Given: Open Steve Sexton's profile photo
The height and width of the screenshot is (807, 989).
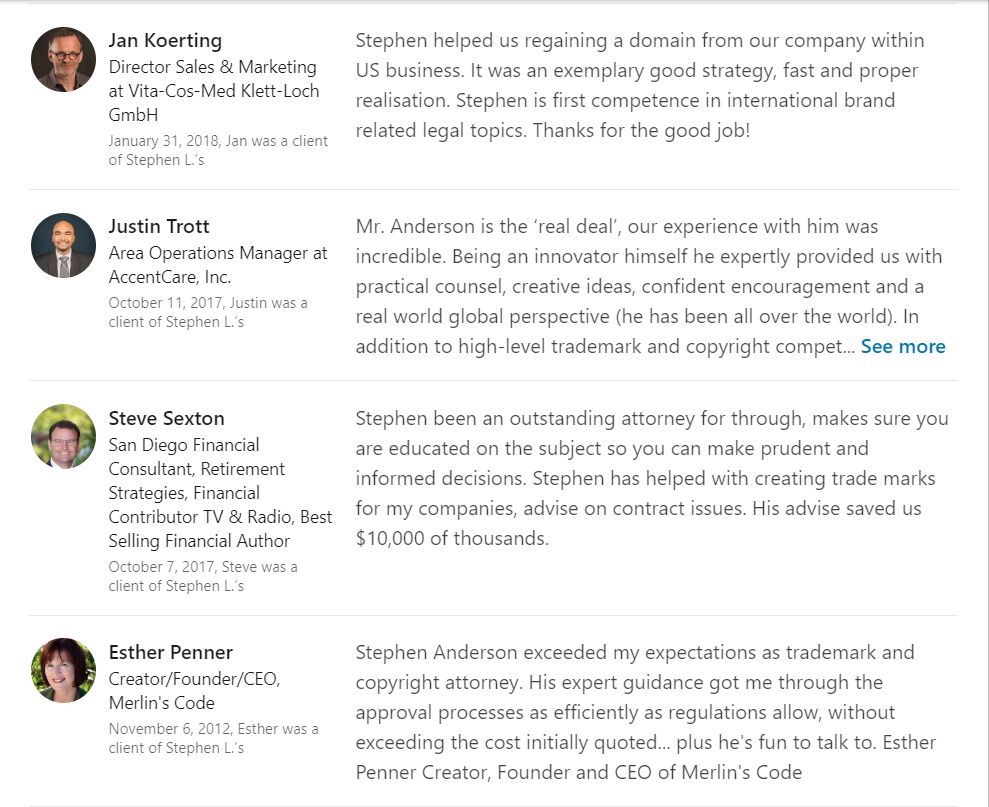Looking at the screenshot, I should [63, 437].
